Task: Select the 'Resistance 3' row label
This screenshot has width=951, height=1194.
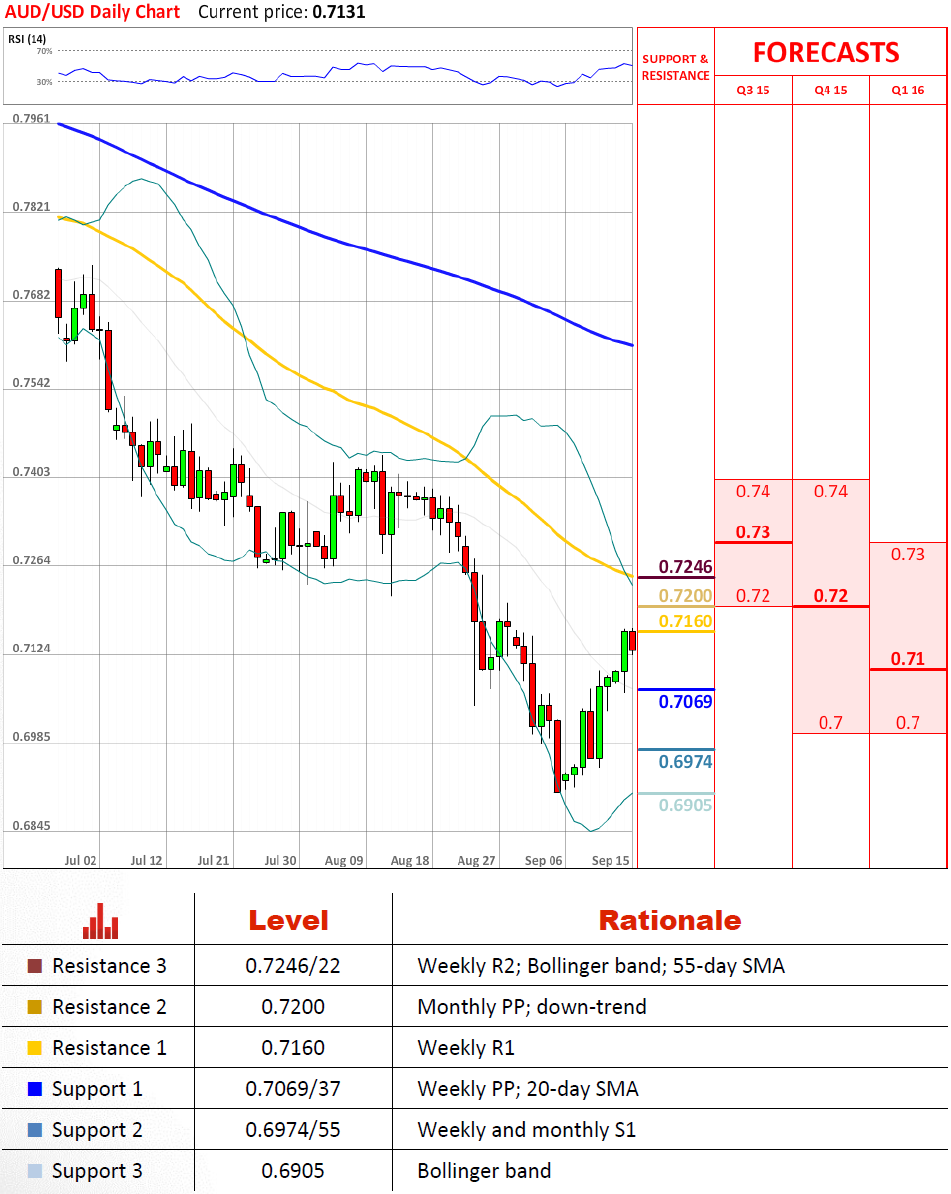Action: coord(109,966)
